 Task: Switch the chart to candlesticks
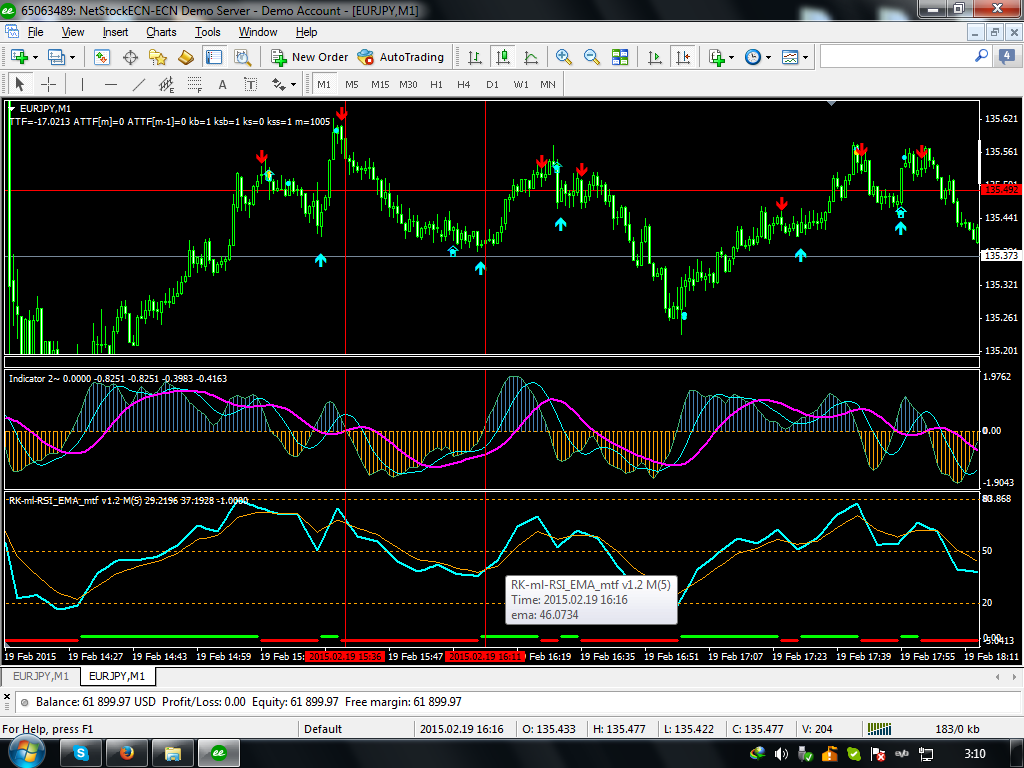point(502,57)
